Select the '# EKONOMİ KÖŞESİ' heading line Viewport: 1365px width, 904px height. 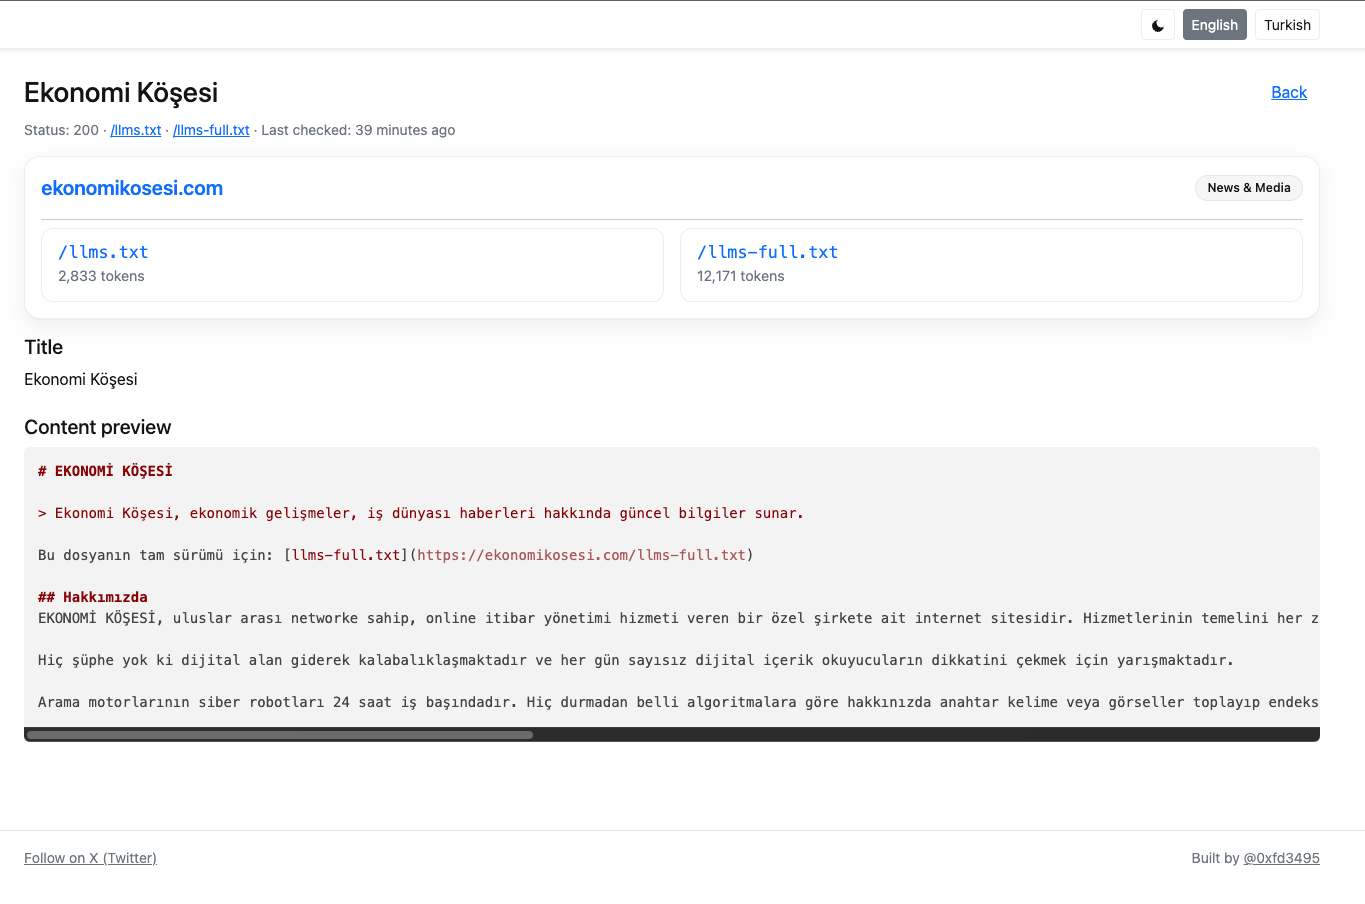(x=105, y=471)
